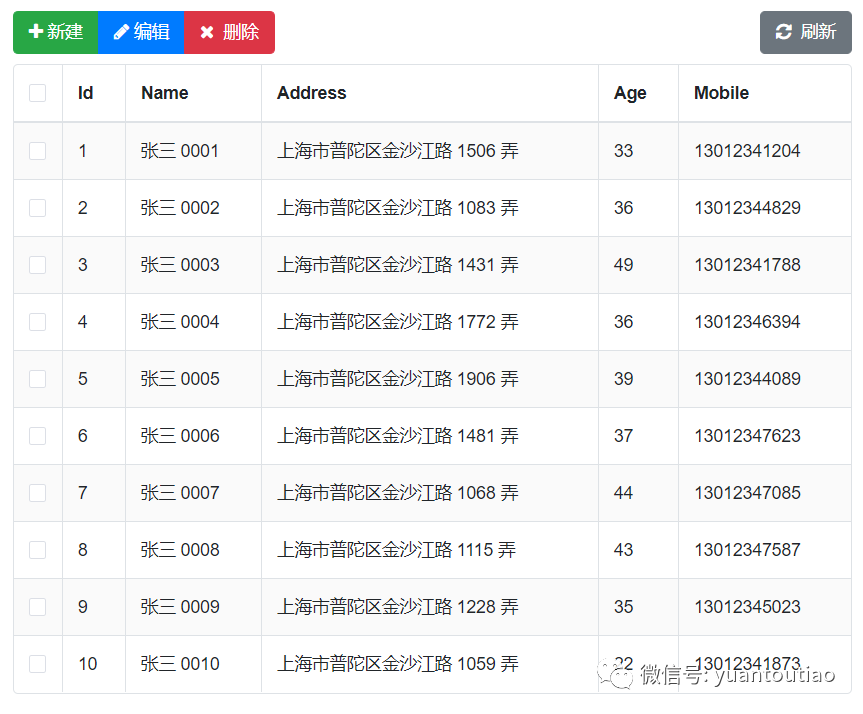Check the checkbox for row Id 2
Screen dimensions: 863x714
tap(37, 208)
